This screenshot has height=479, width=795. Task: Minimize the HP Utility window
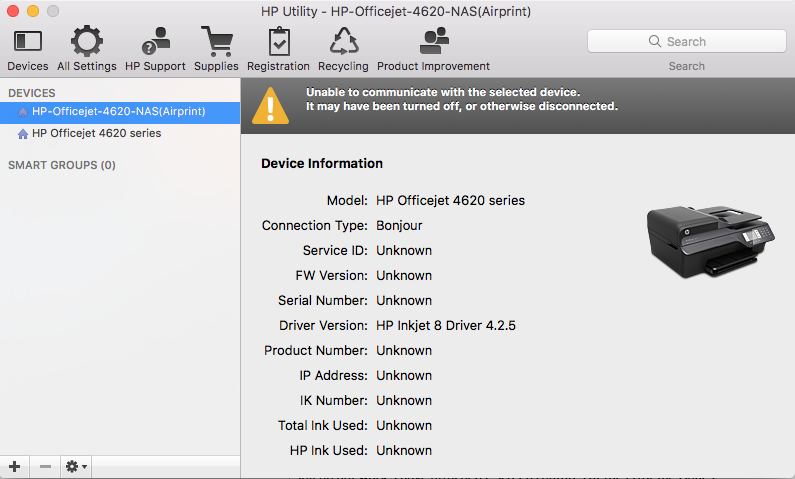[33, 11]
